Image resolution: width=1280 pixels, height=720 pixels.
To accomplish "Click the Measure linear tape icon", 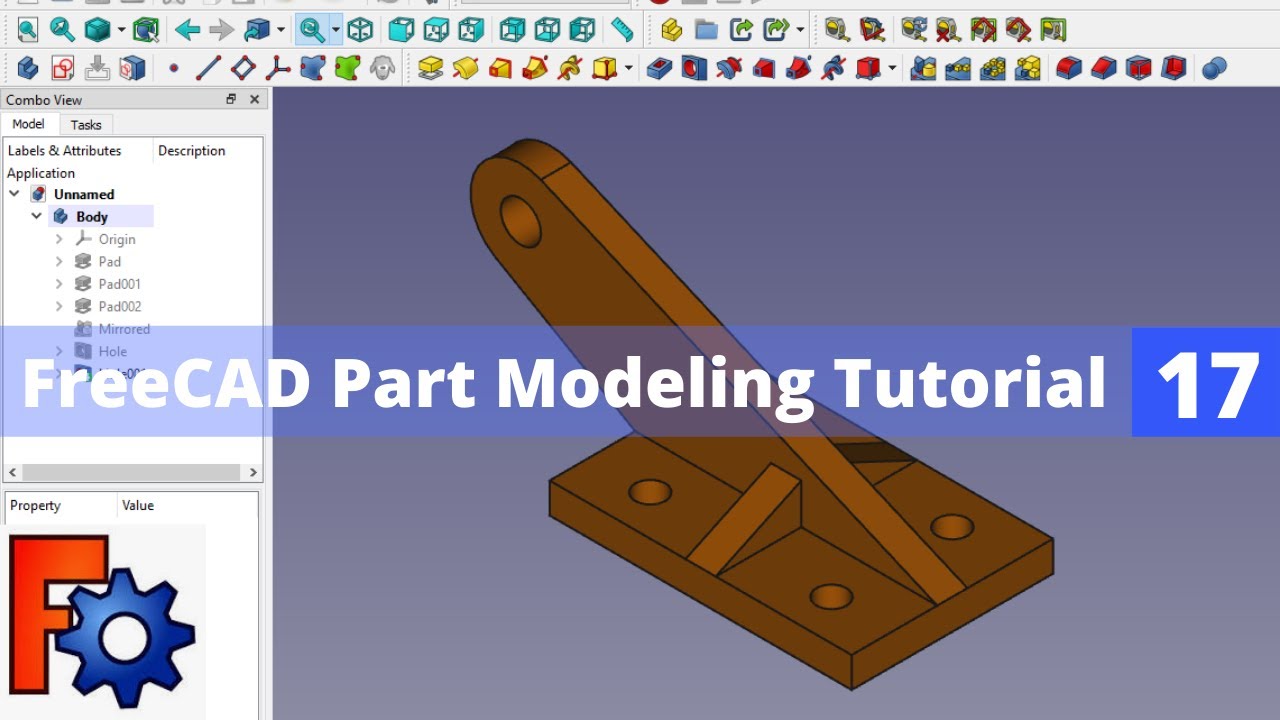I will (x=837, y=30).
